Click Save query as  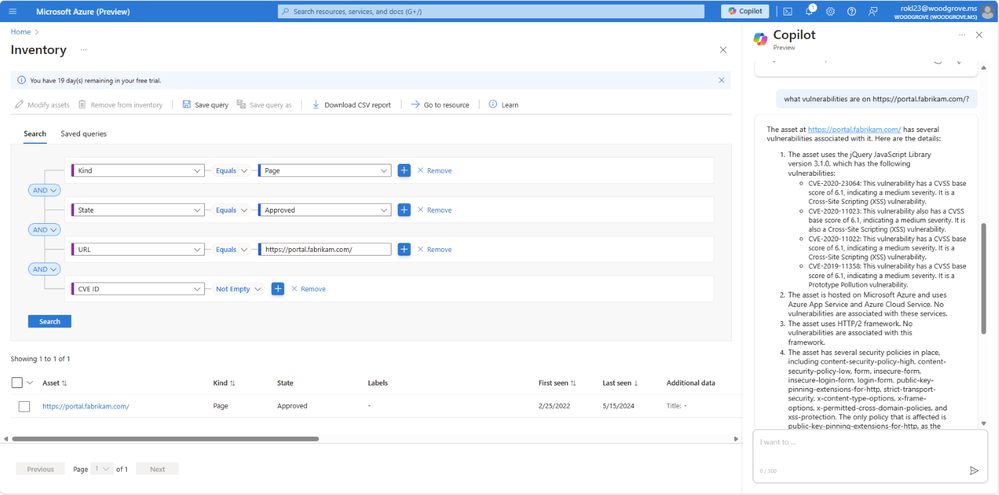pos(264,104)
